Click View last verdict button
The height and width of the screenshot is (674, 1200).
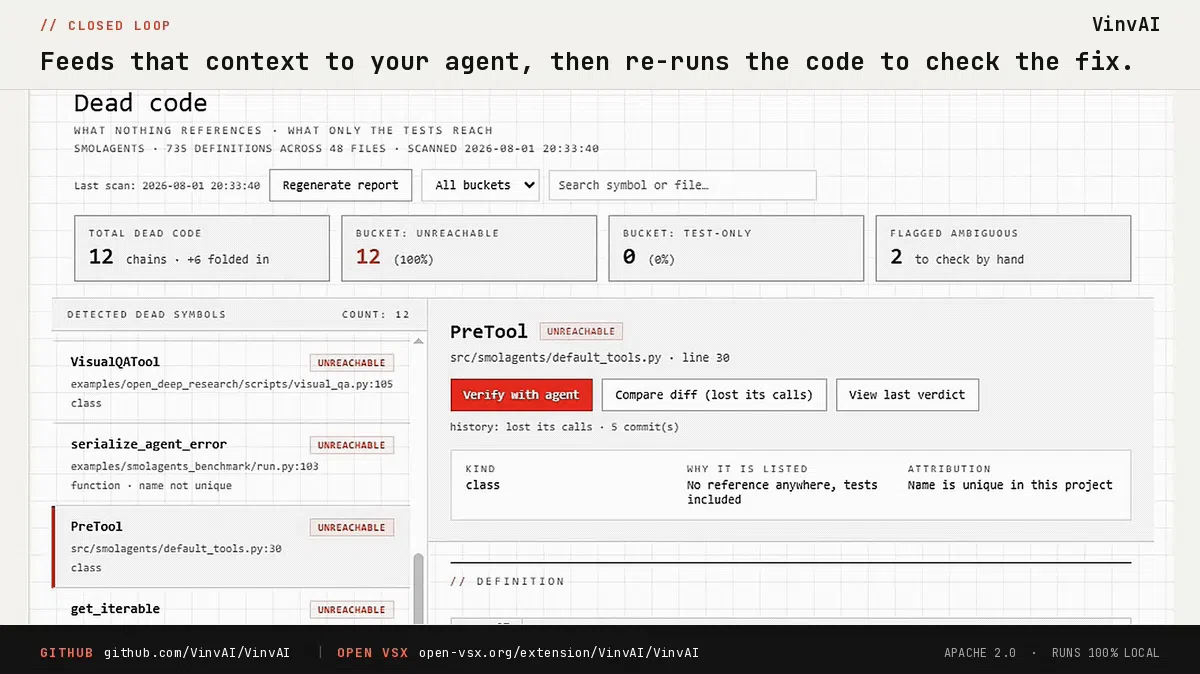(907, 395)
